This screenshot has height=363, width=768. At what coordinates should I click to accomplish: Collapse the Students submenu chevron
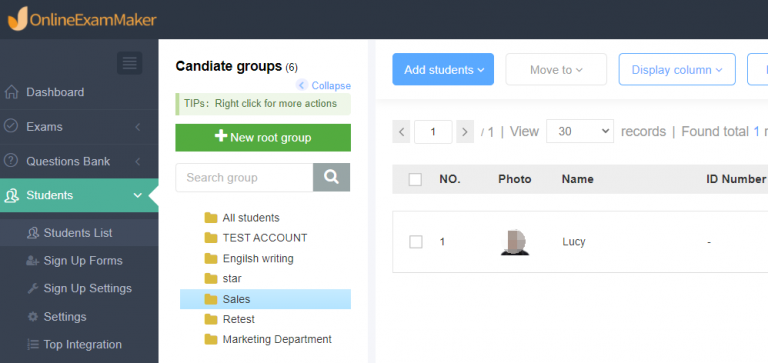138,195
